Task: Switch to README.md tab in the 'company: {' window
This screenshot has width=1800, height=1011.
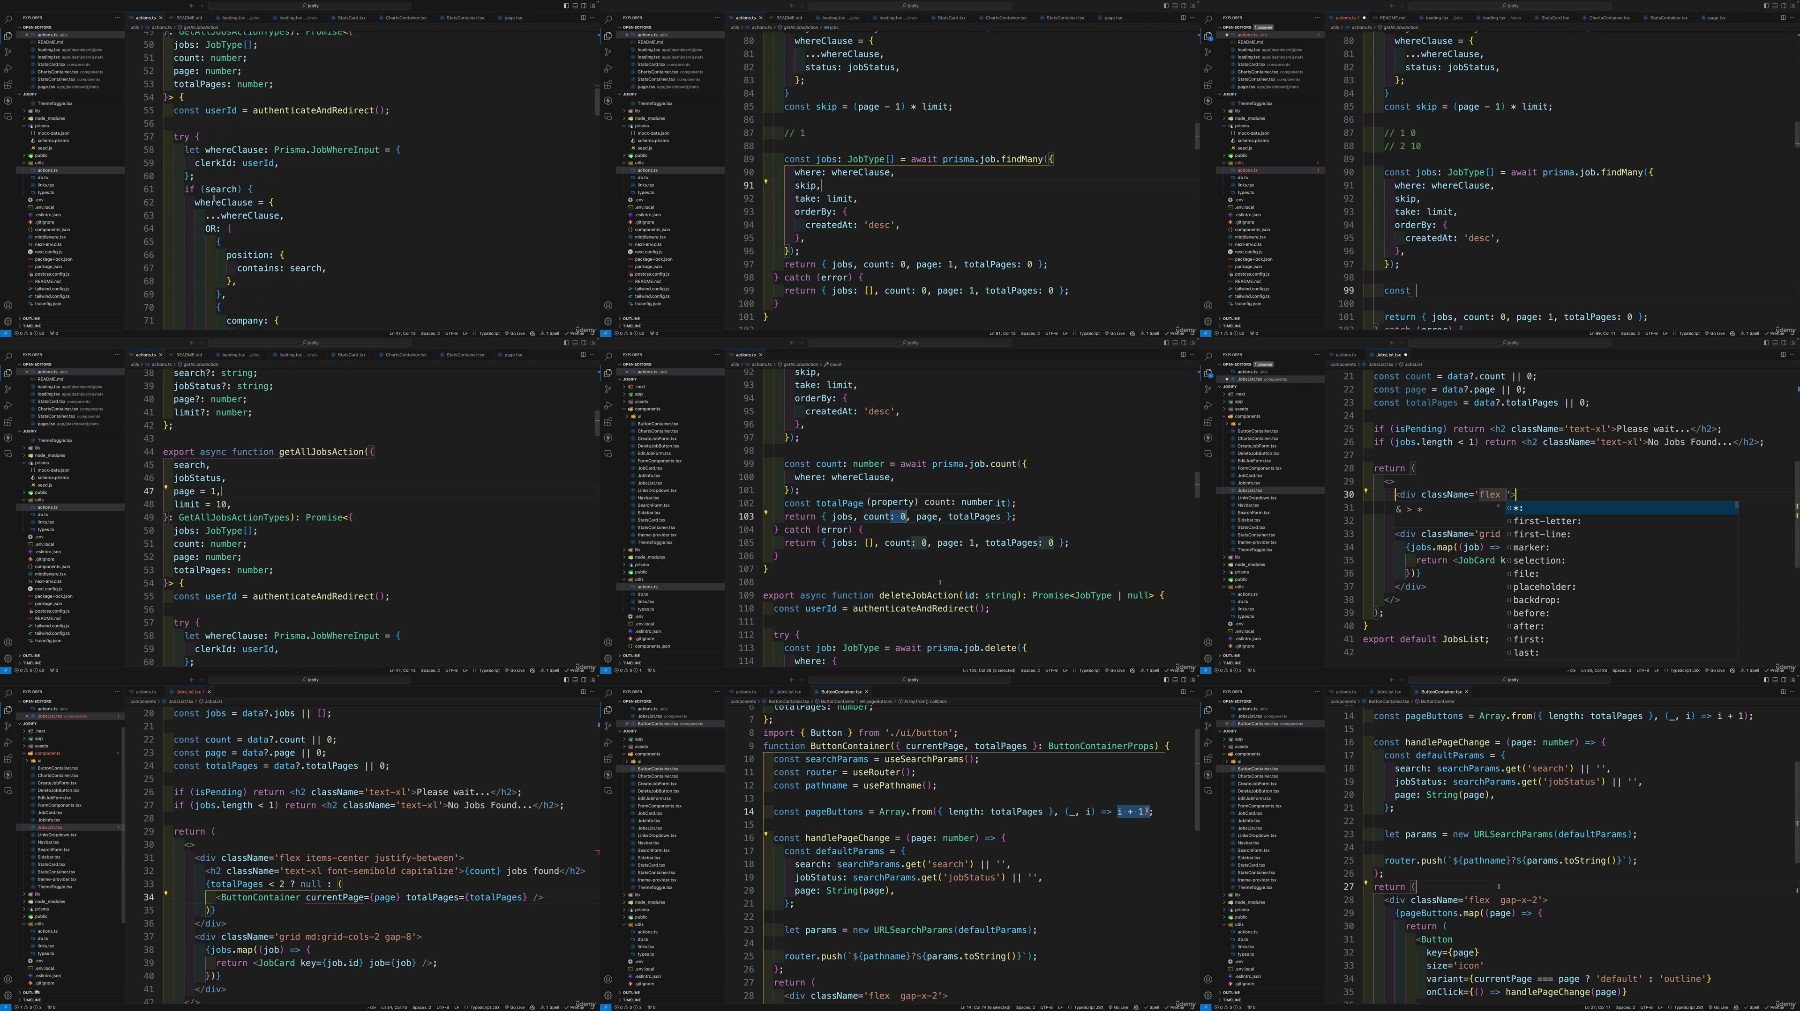Action: point(189,17)
